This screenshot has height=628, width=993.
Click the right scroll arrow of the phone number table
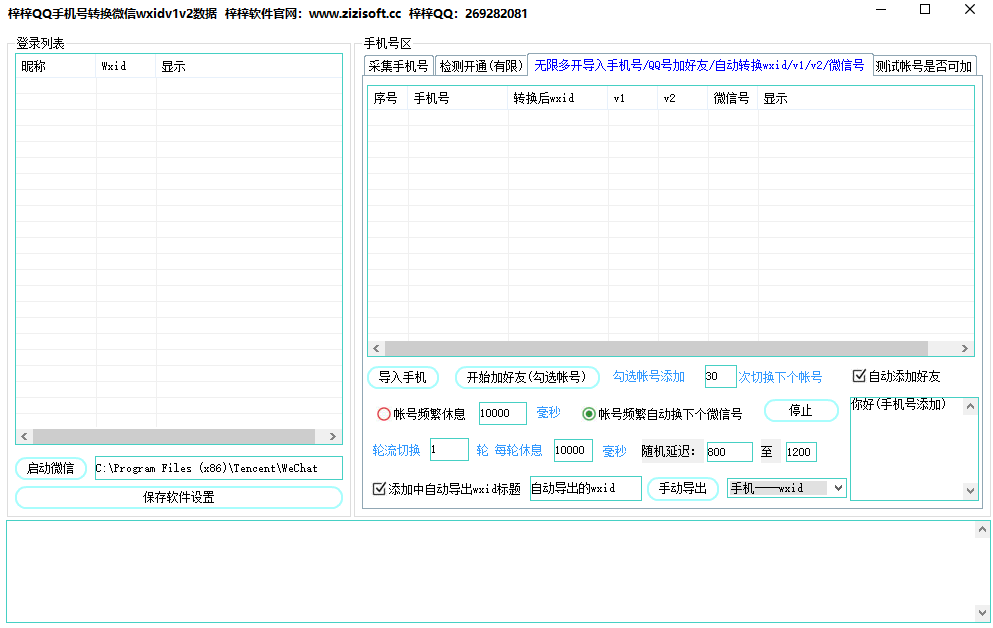(965, 349)
